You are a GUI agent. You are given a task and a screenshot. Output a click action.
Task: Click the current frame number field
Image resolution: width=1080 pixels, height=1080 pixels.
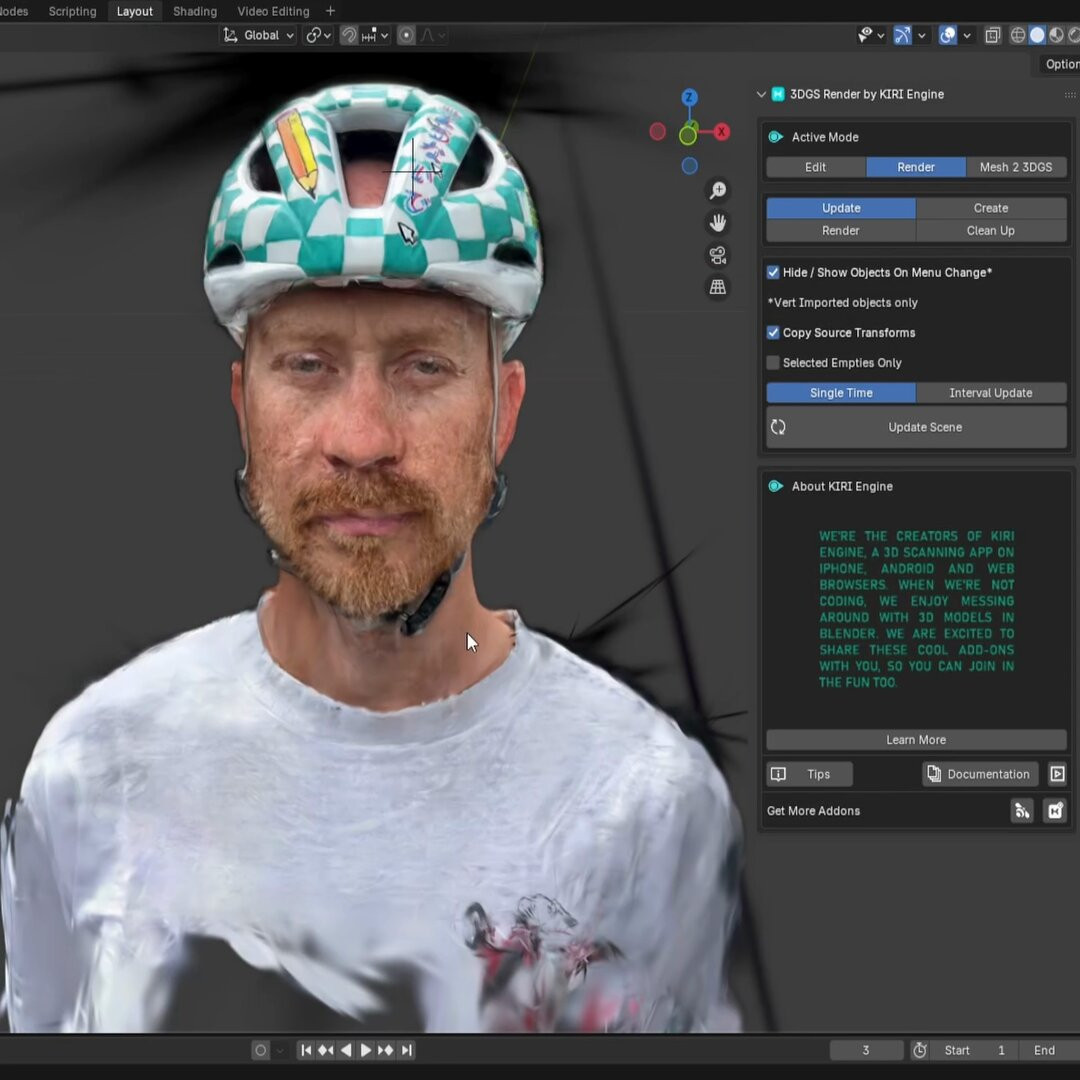point(866,1050)
